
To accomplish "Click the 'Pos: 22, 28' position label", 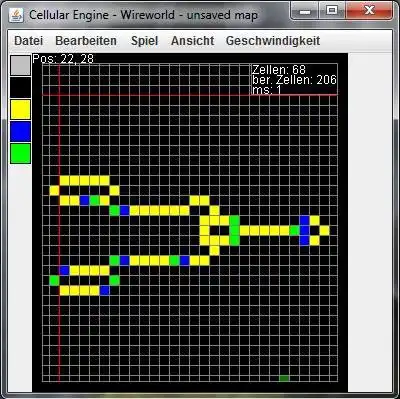I will pyautogui.click(x=63, y=59).
